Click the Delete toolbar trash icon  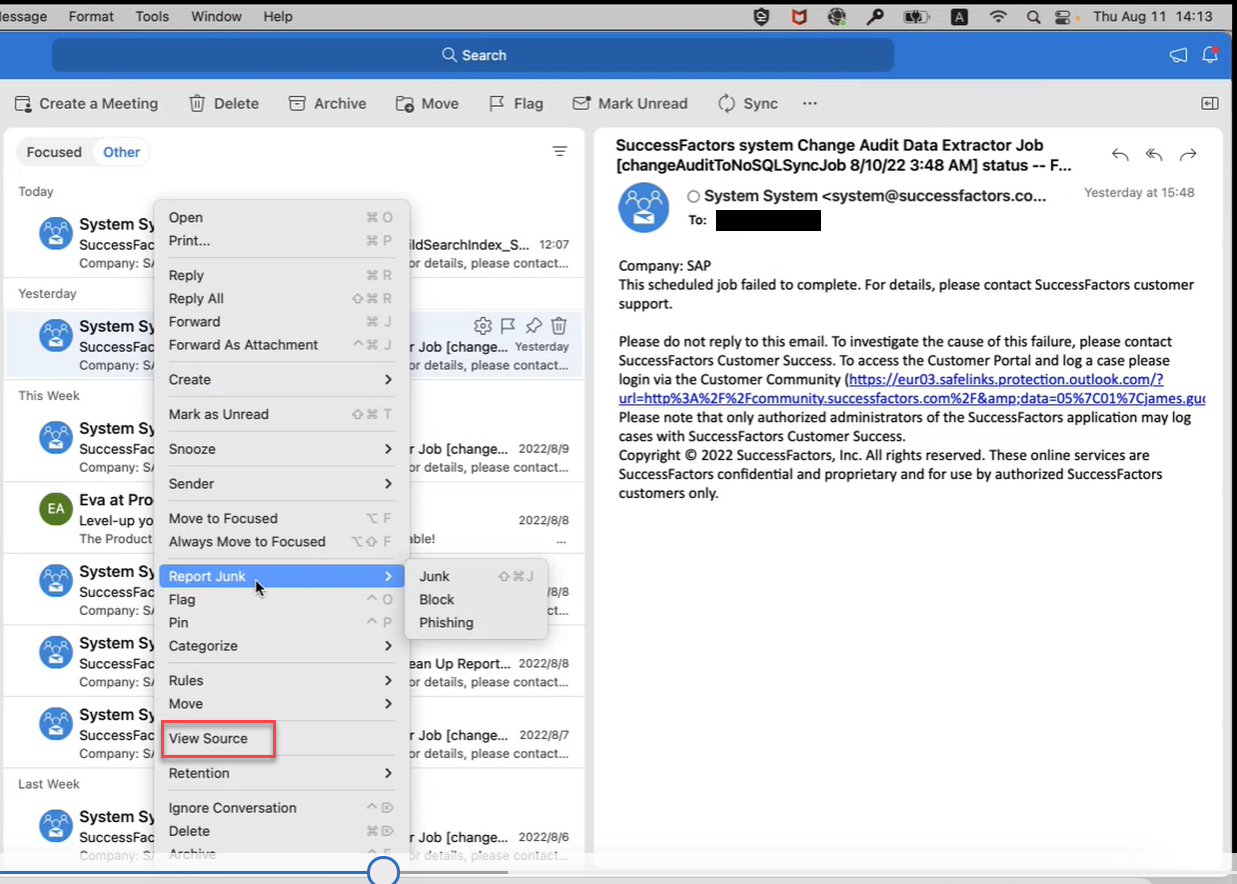(x=198, y=104)
